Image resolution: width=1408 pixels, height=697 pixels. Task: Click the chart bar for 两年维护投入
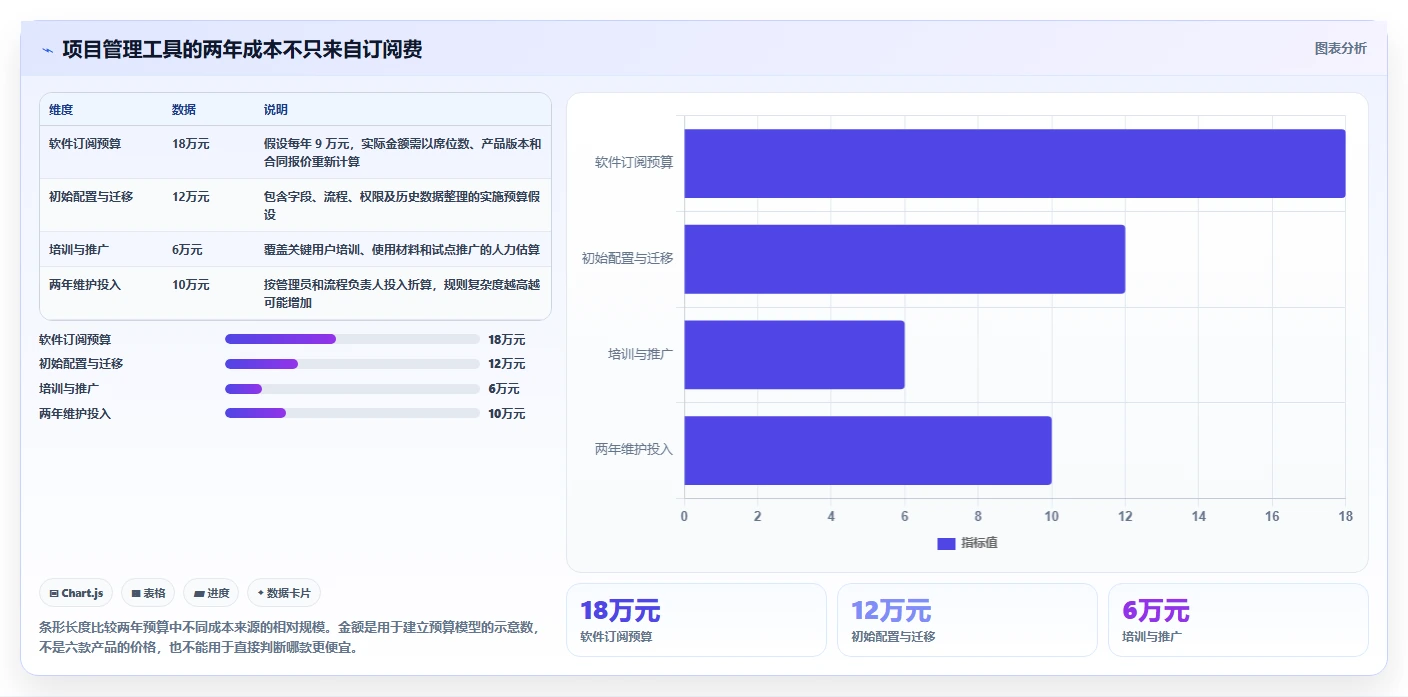[x=867, y=451]
